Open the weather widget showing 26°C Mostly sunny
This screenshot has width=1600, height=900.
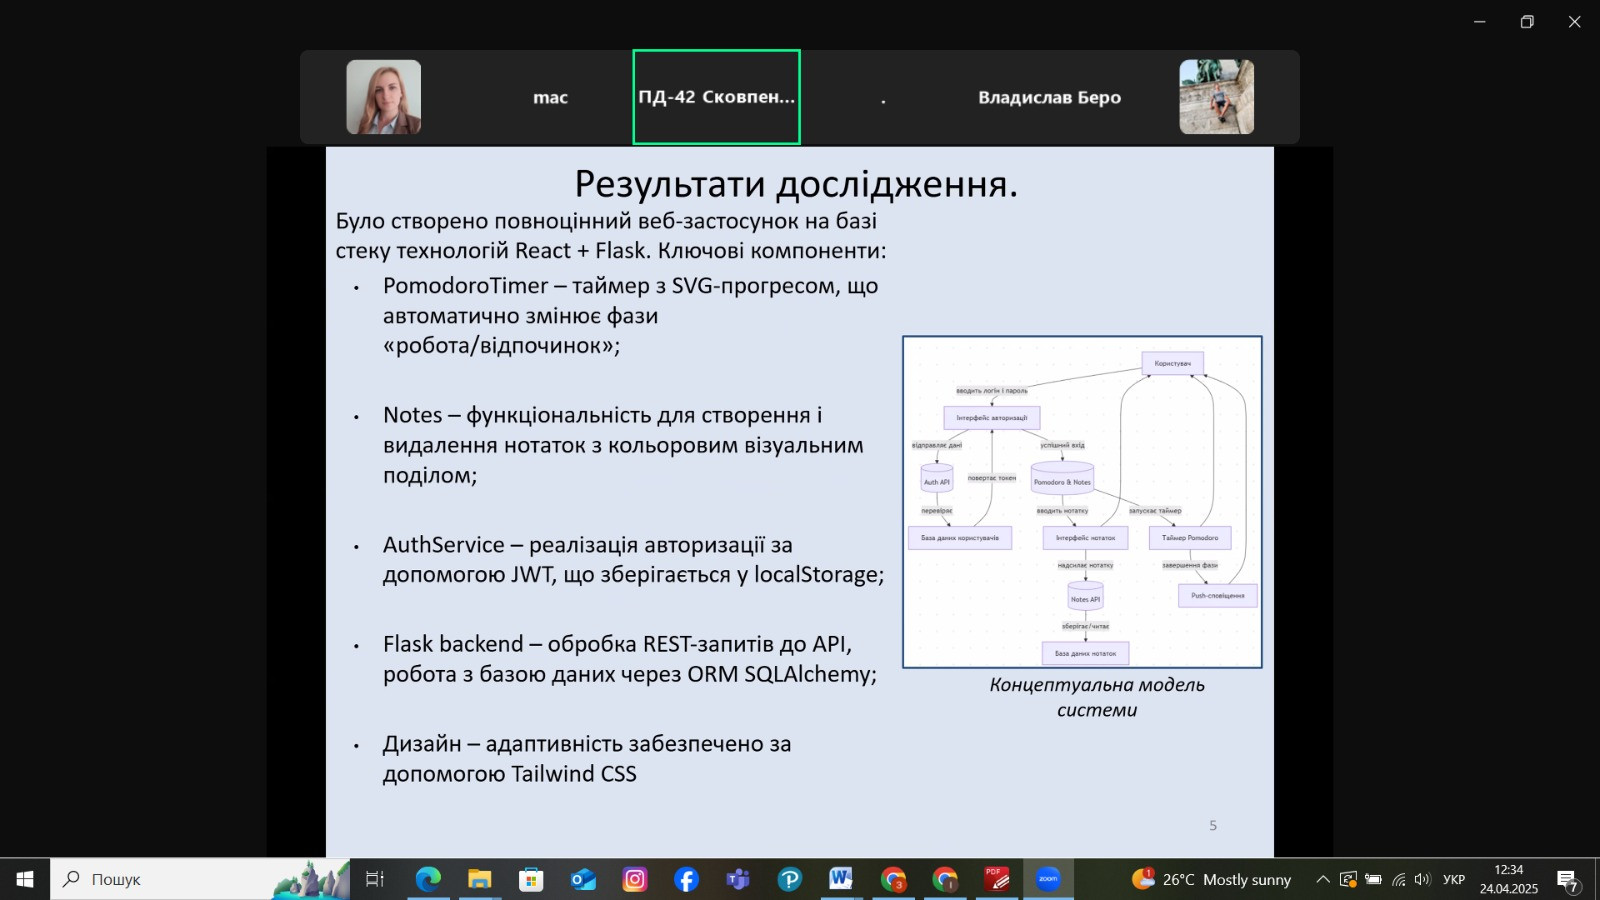tap(1211, 879)
